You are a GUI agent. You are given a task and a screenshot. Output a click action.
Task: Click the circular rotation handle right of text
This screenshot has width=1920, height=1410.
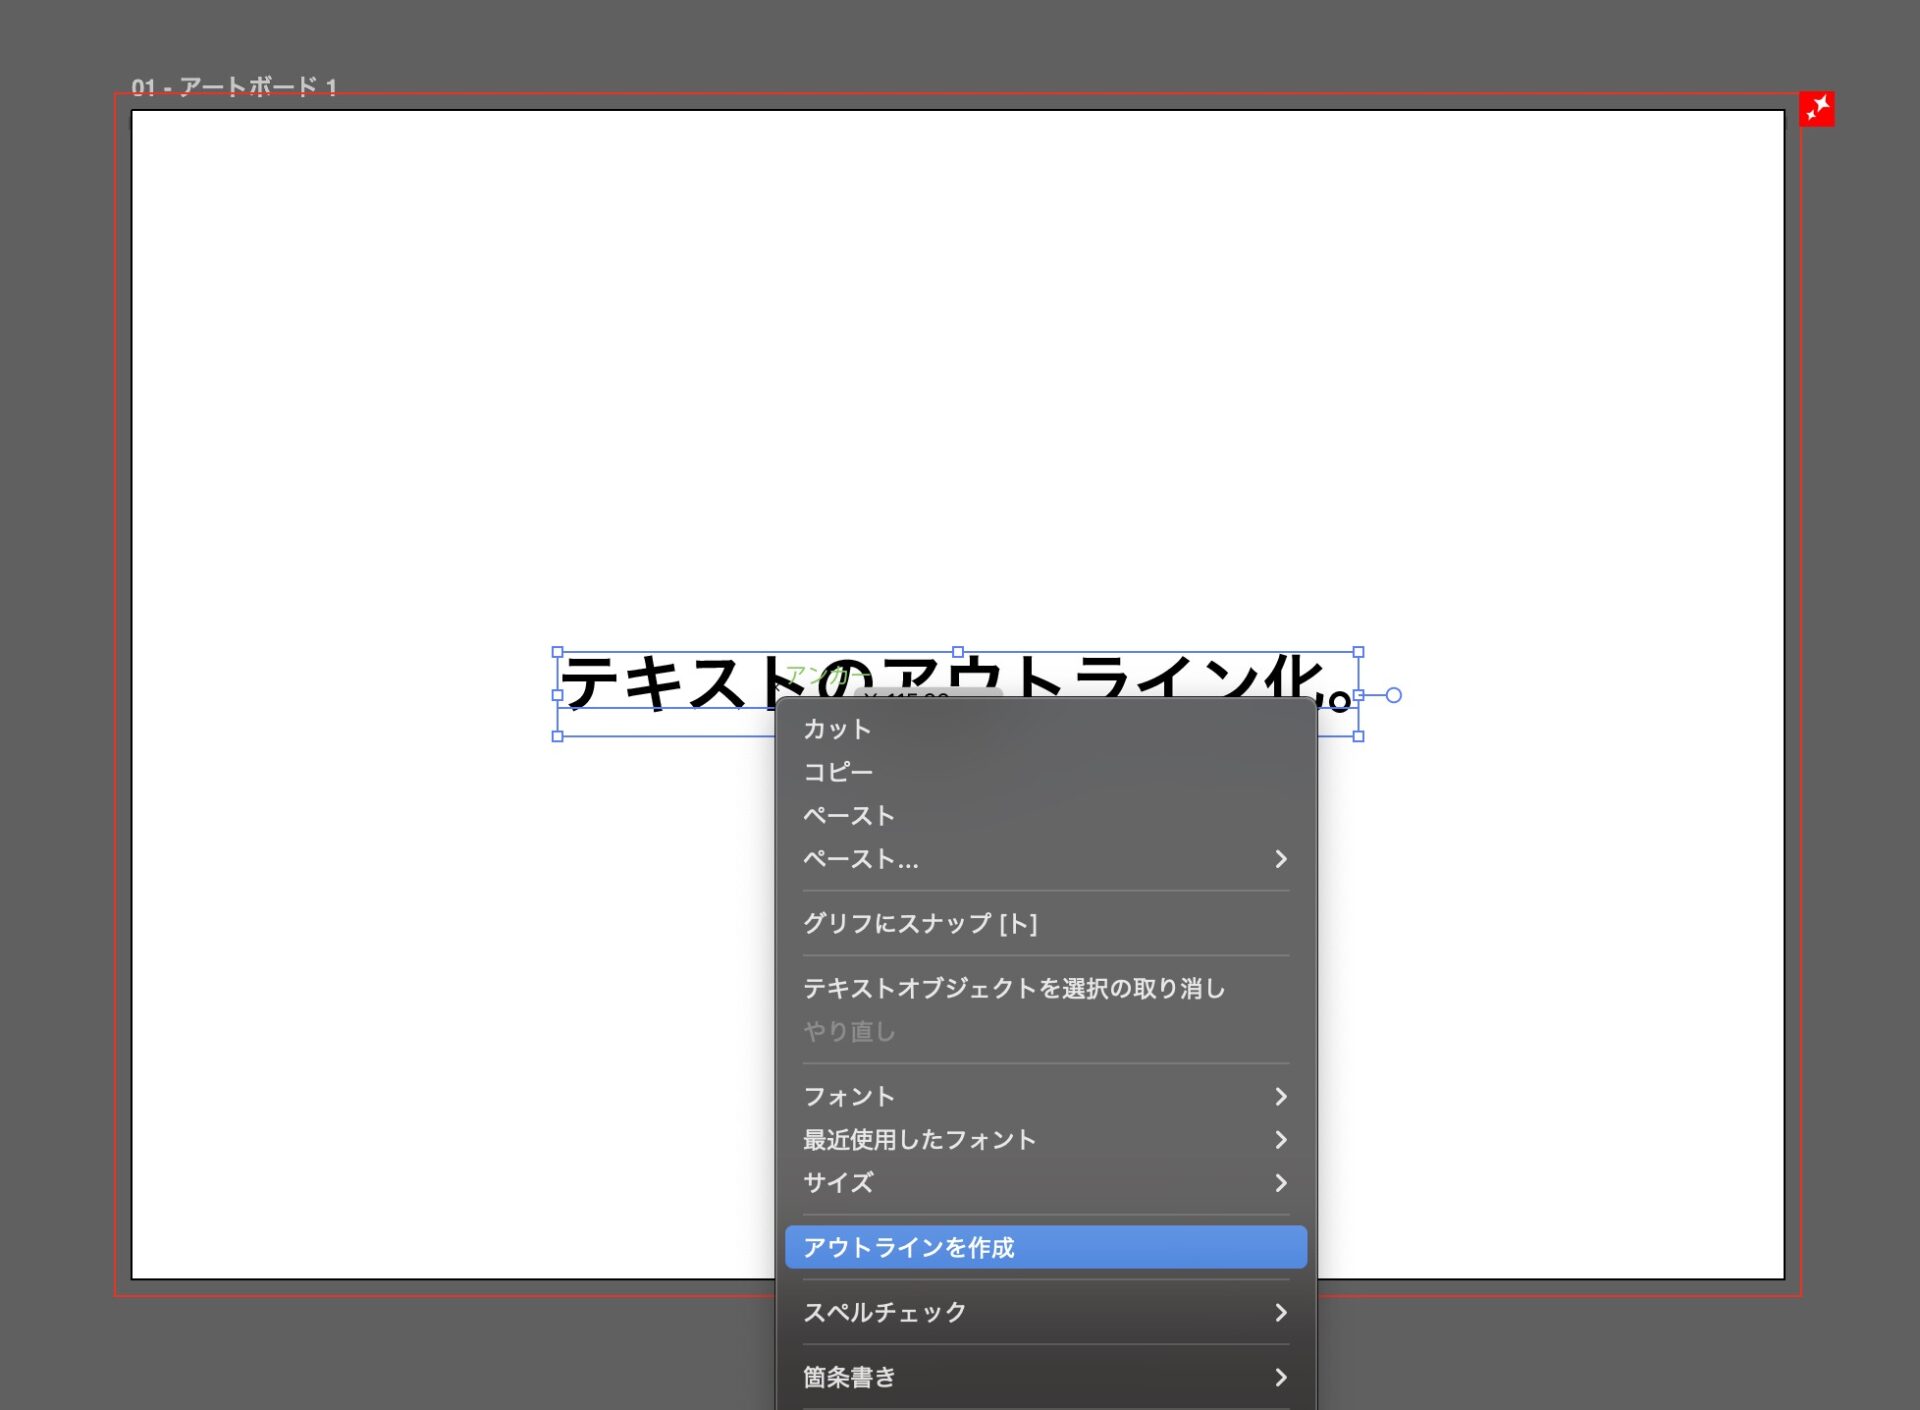[x=1394, y=693]
